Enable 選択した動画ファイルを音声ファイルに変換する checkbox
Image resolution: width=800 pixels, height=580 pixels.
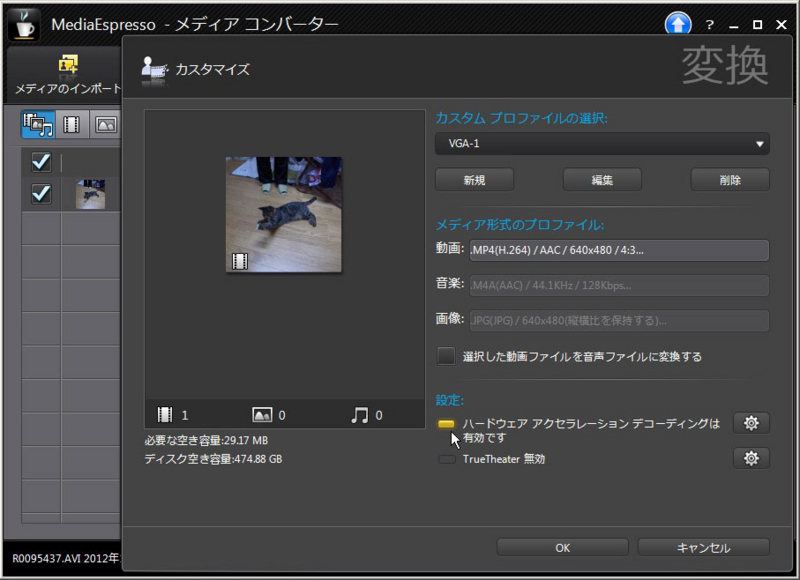446,356
